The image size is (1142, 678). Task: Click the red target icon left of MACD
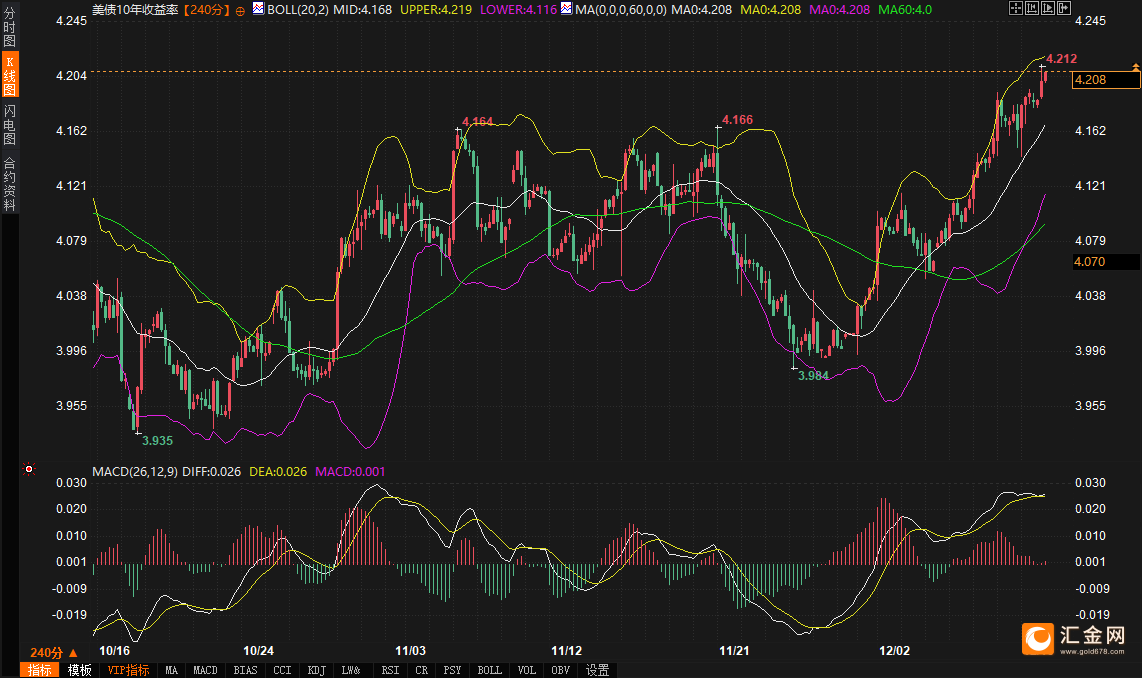(x=29, y=469)
